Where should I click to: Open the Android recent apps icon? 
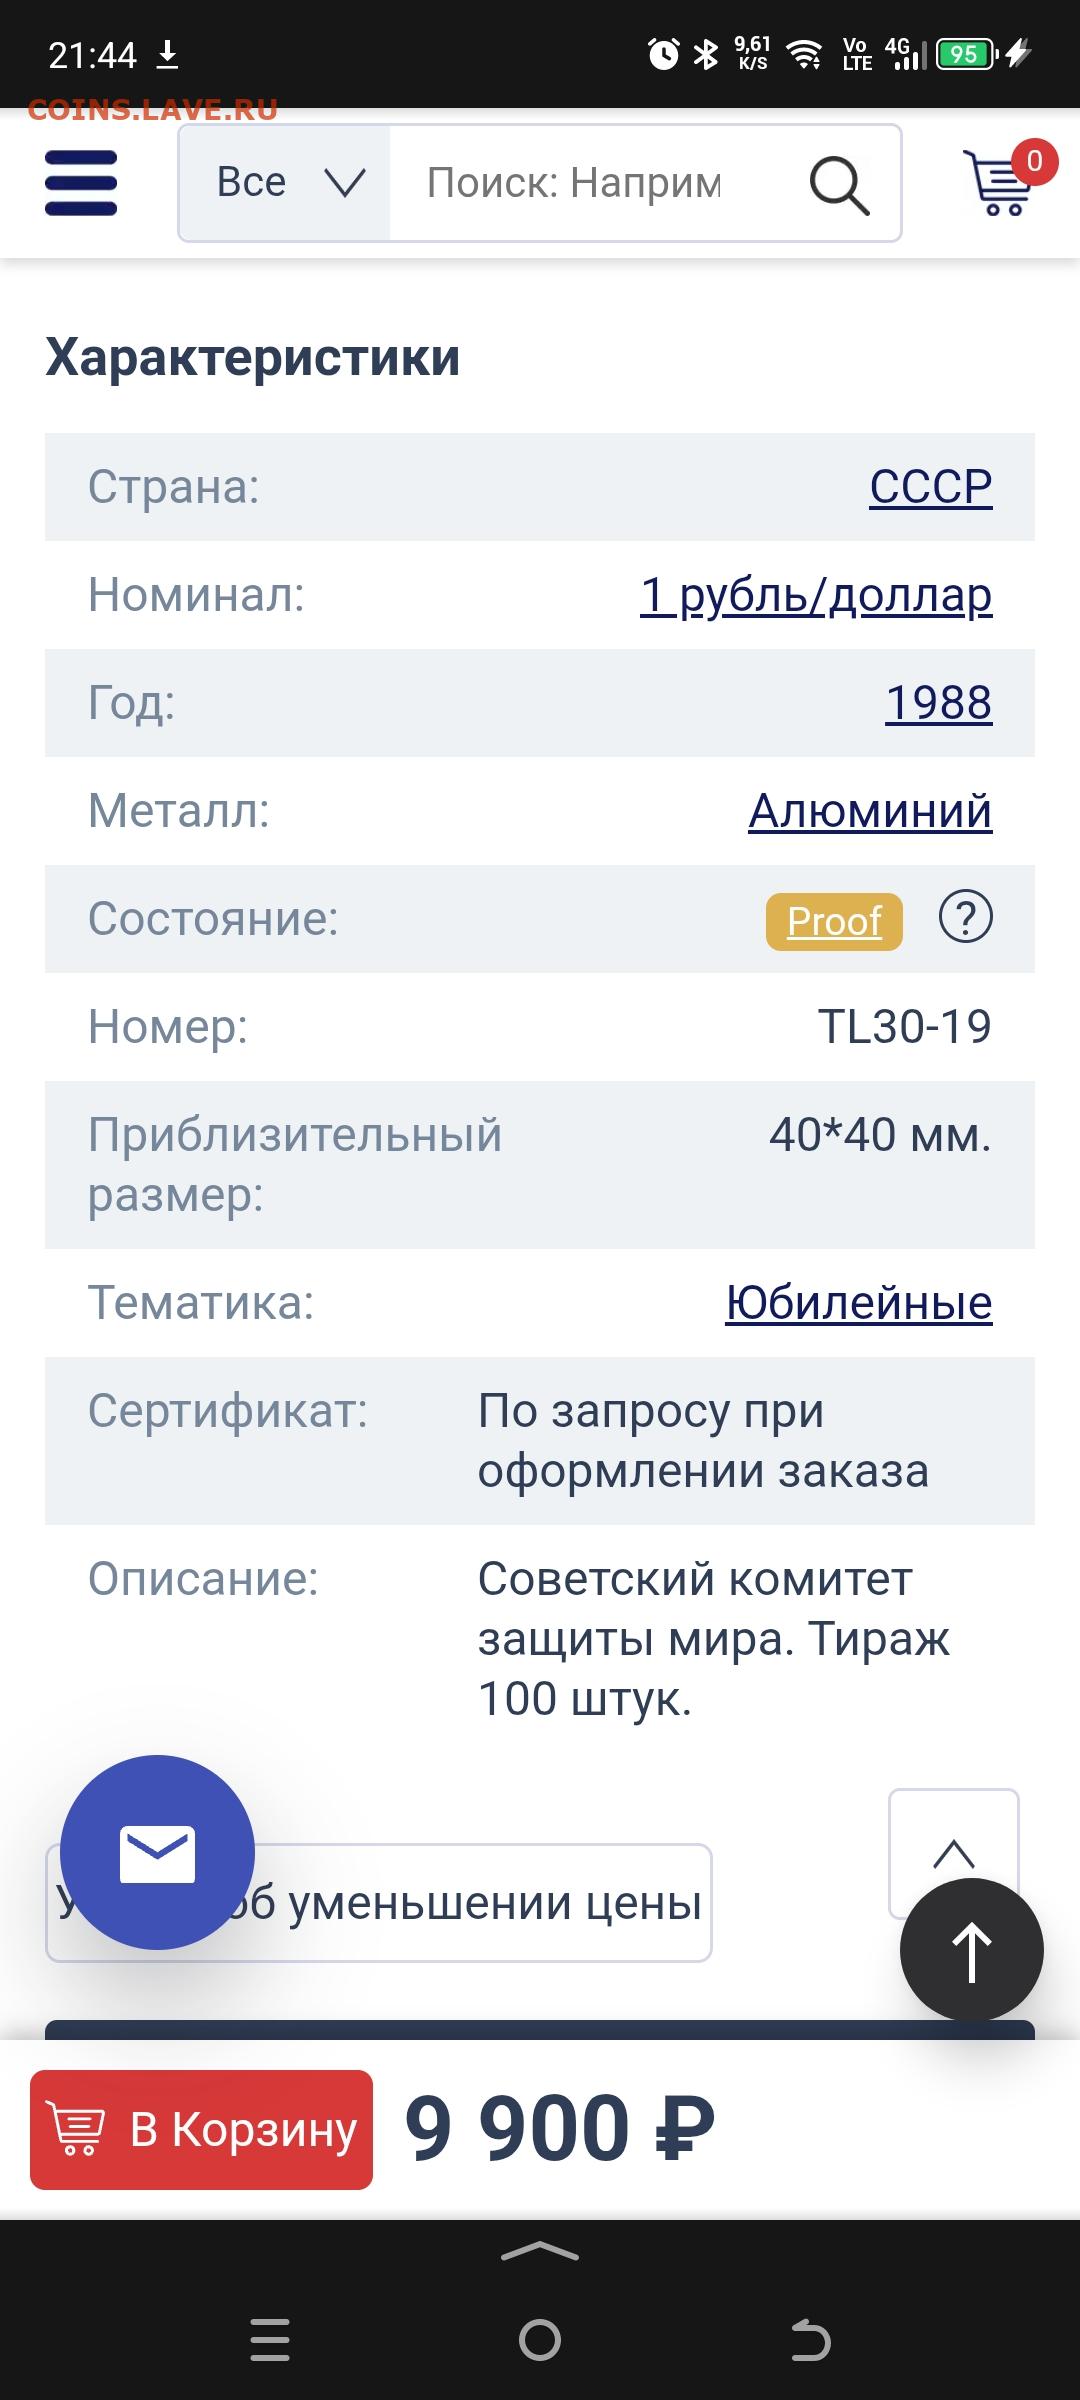click(269, 2340)
